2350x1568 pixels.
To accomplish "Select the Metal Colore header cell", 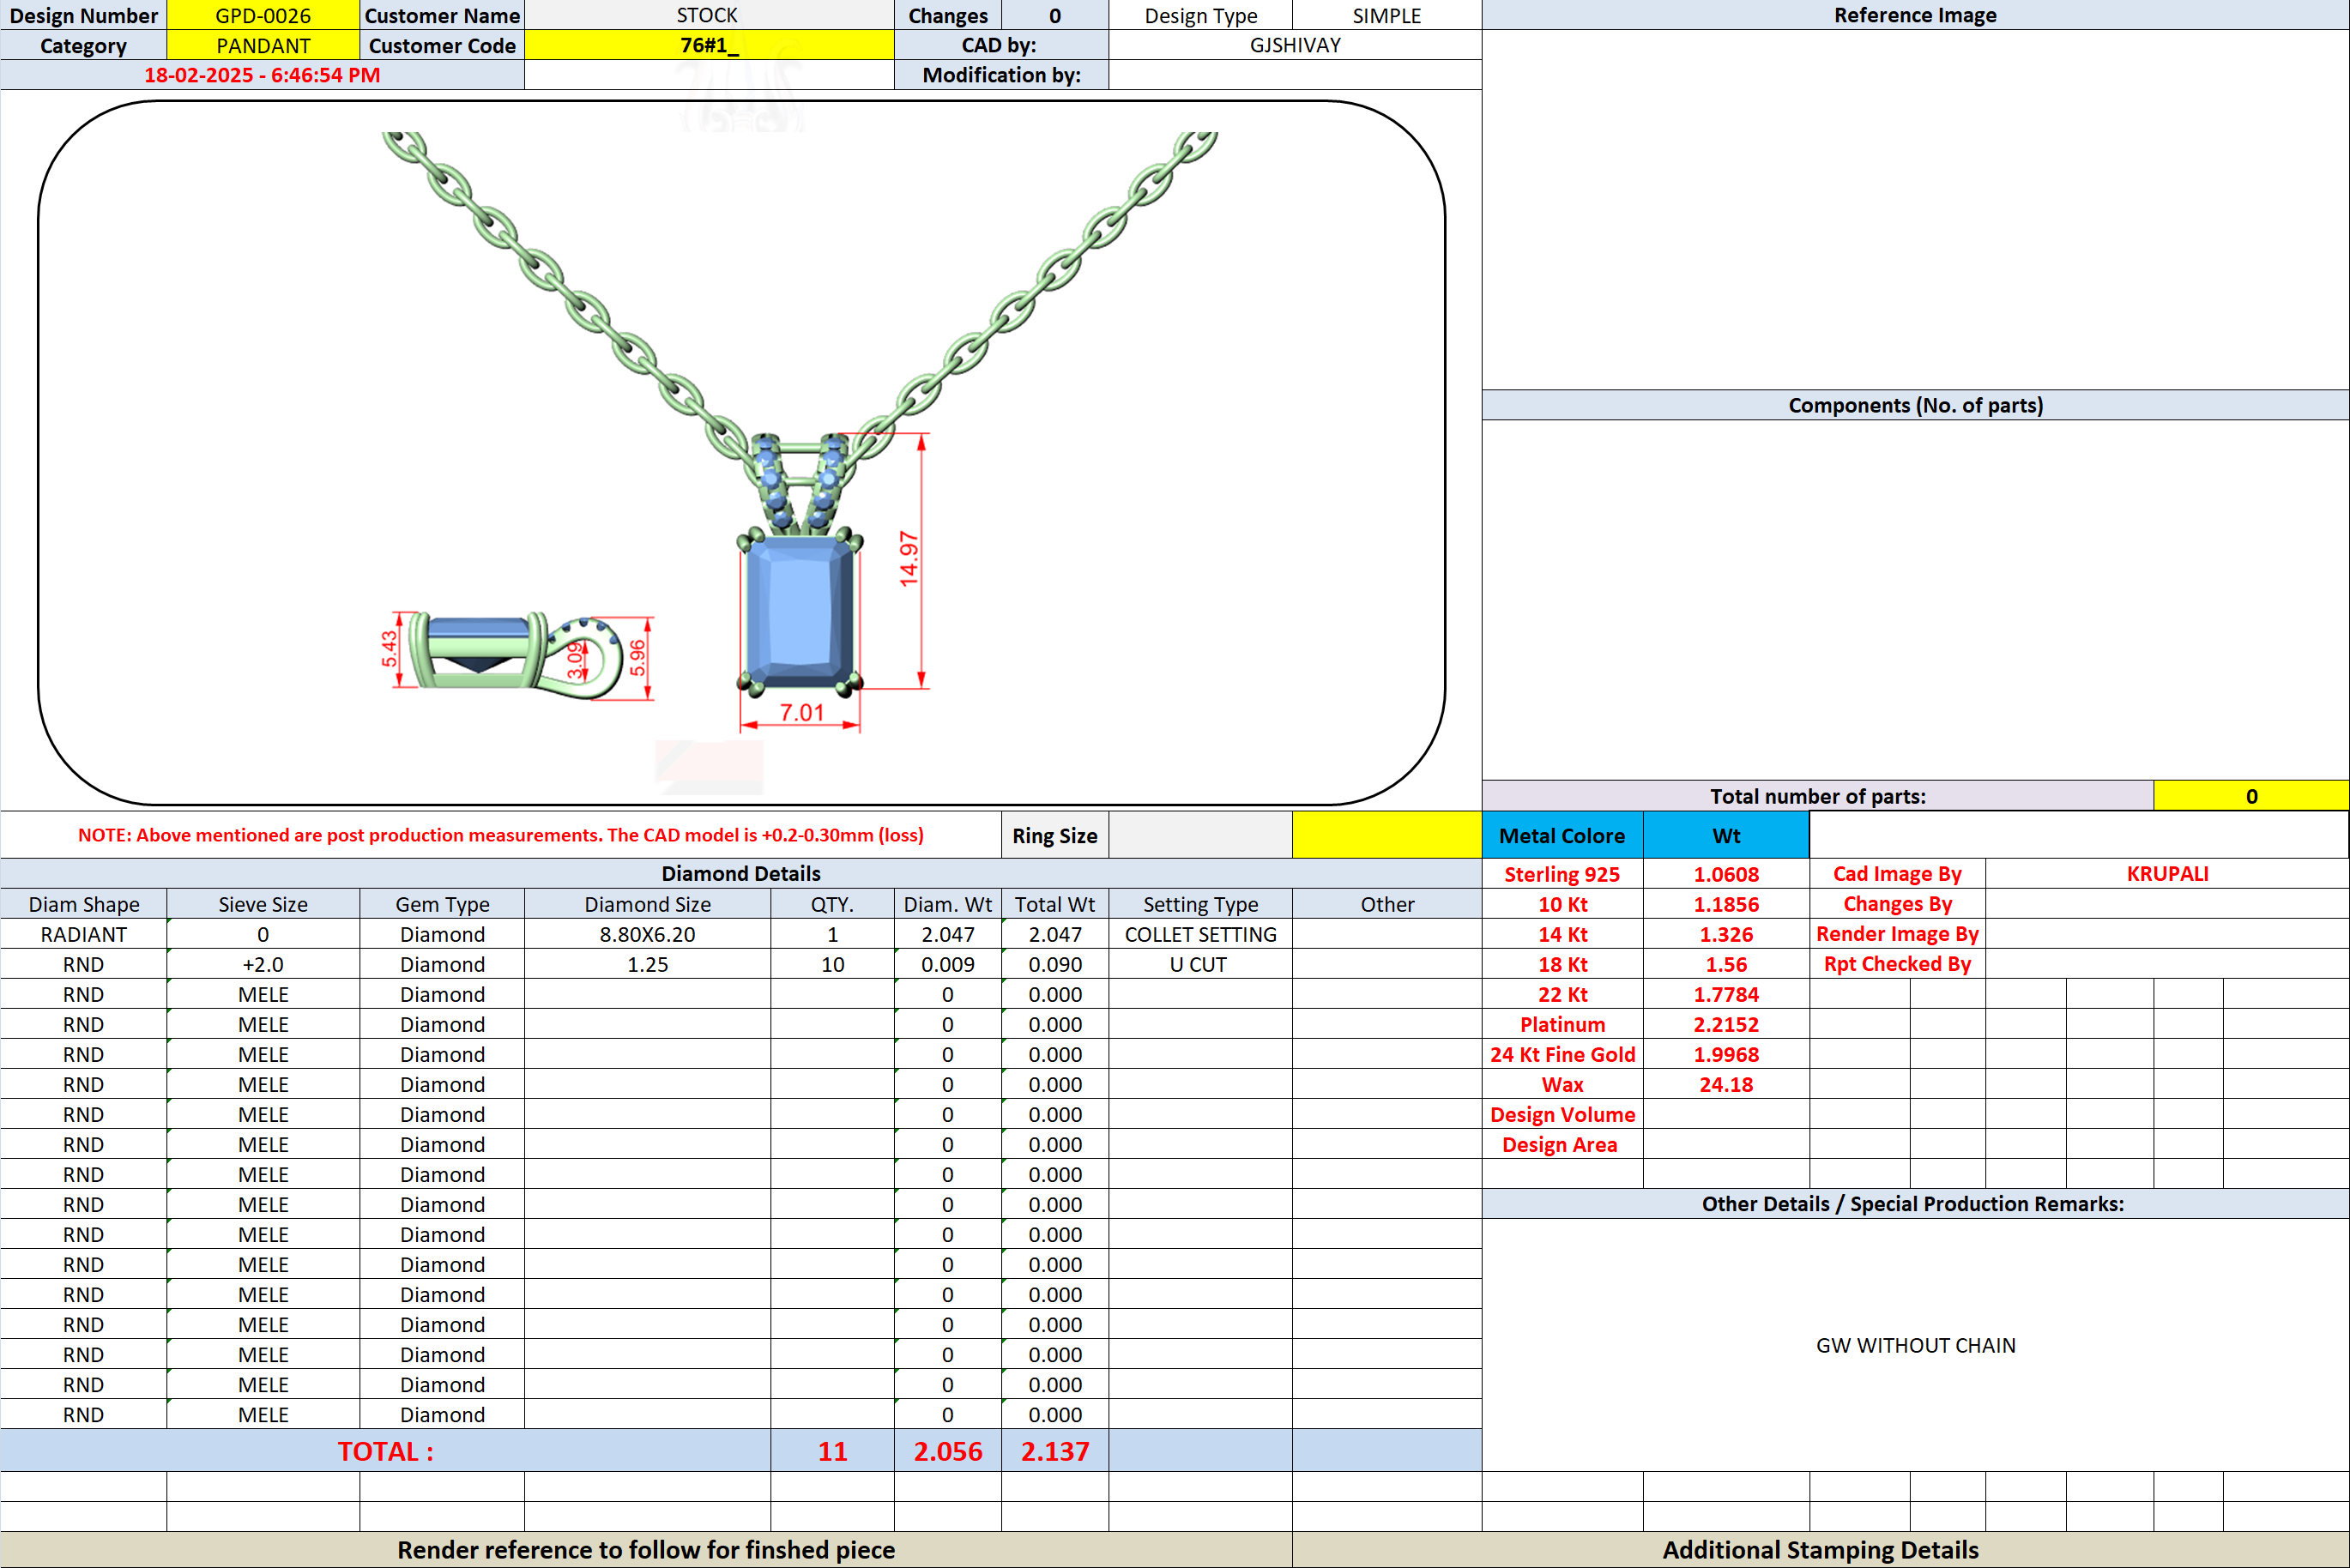I will 1562,835.
